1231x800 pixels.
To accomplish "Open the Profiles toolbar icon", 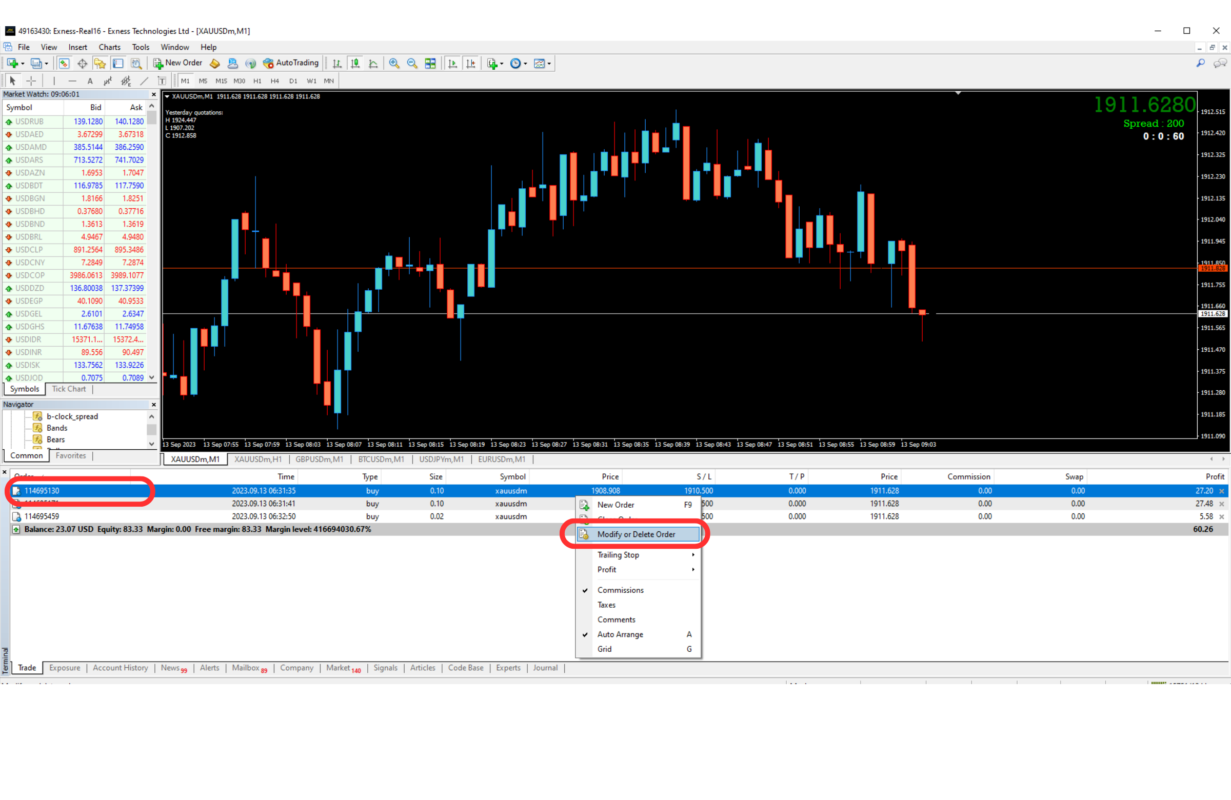I will click(35, 63).
